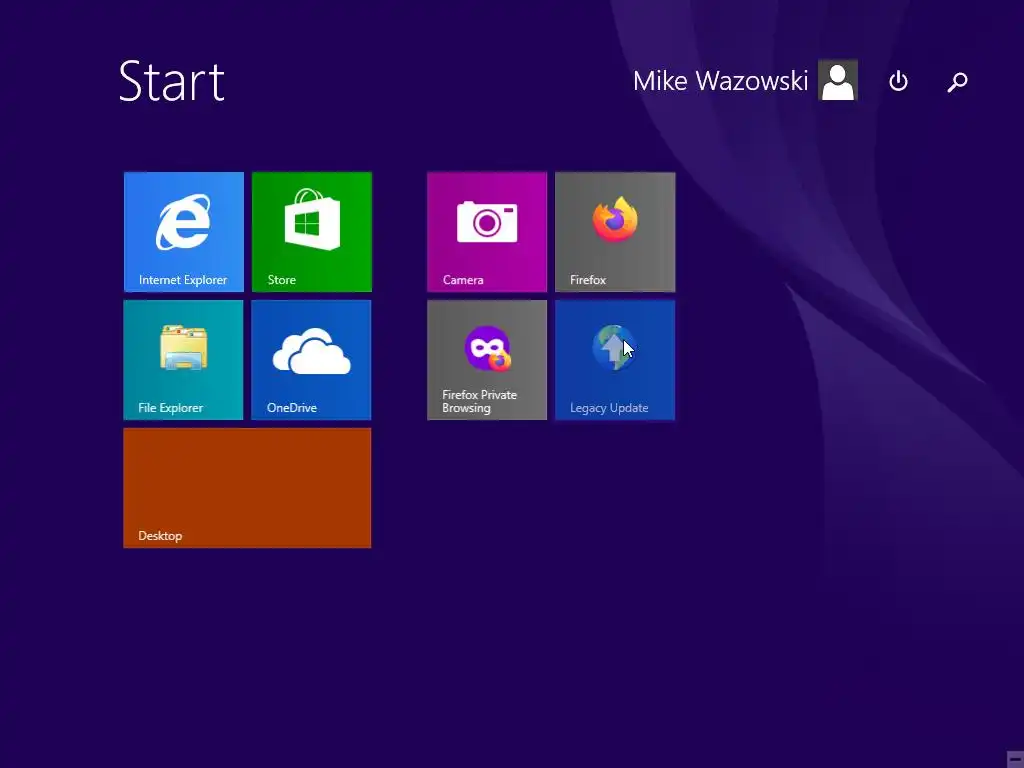This screenshot has width=1024, height=768.
Task: Open Mike Wazowski account menu
Action: 721,81
